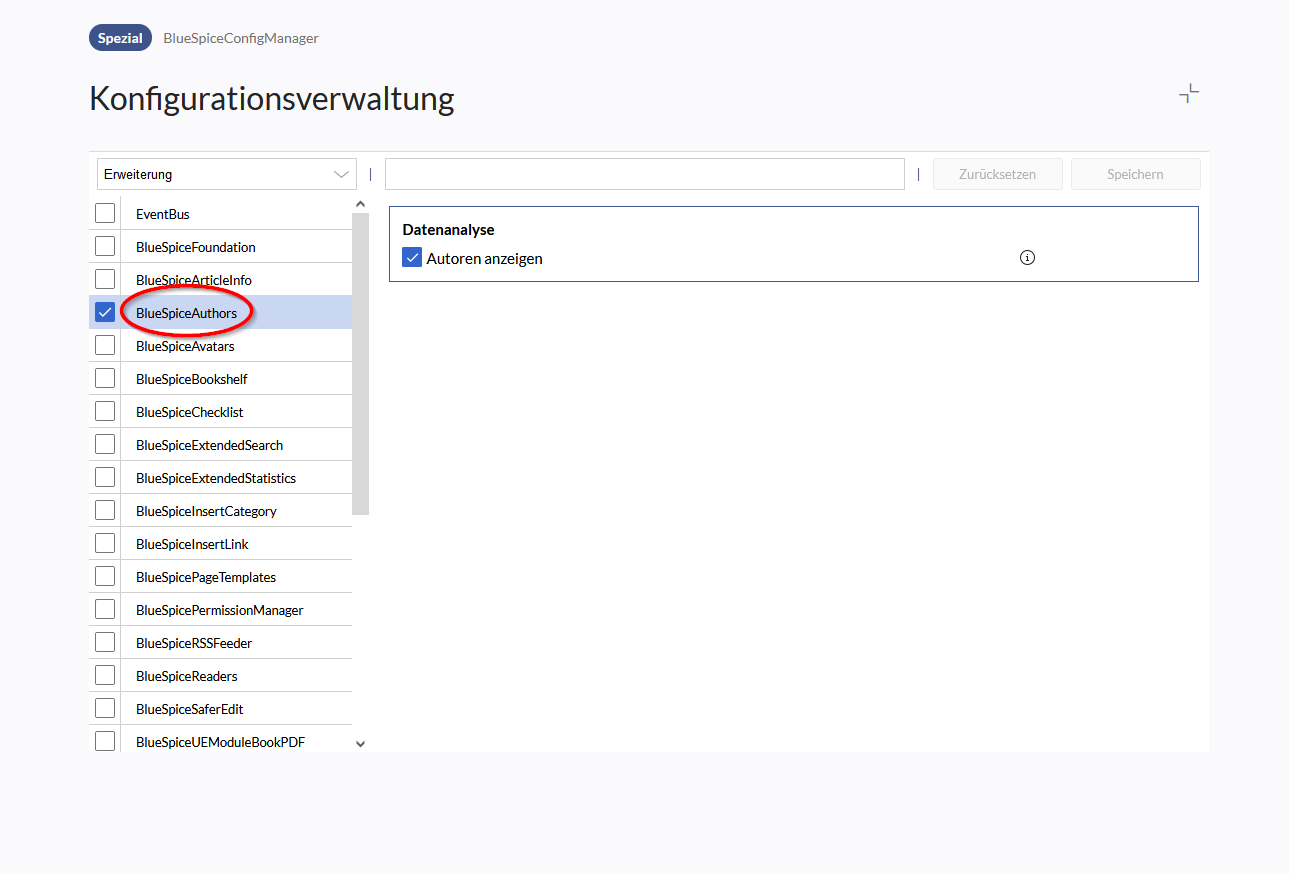Click the Speichern button
Screen dimensions: 1289x874
(1135, 174)
